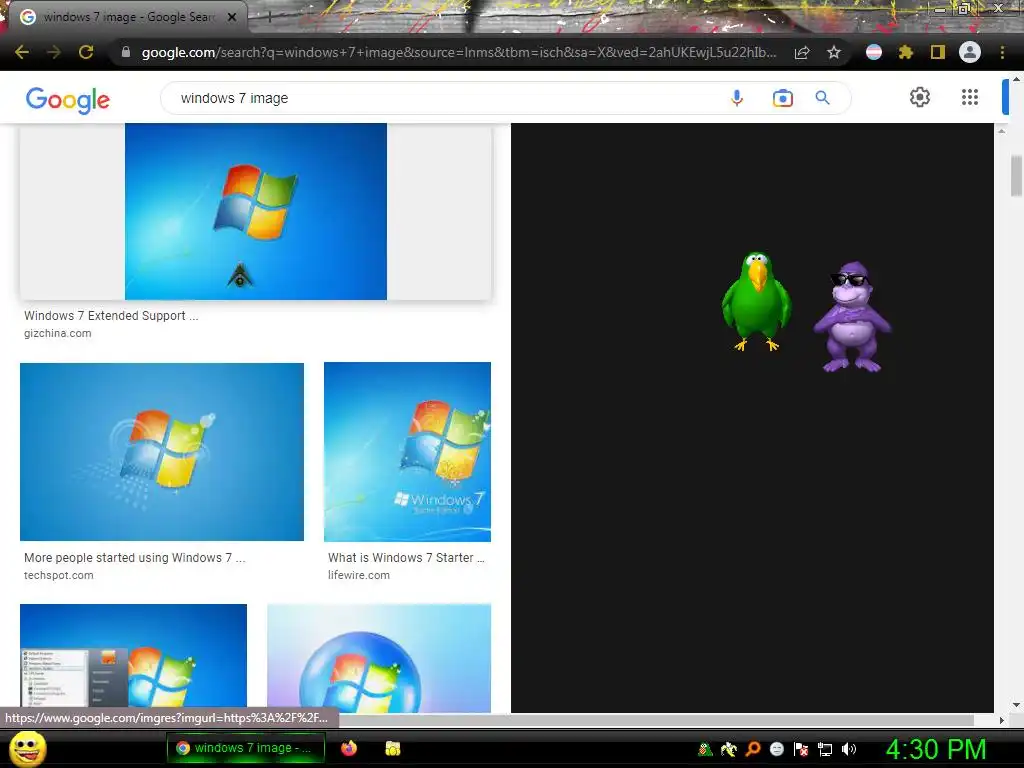Open the techspot Windows 7 wallpaper thumbnail

(162, 452)
